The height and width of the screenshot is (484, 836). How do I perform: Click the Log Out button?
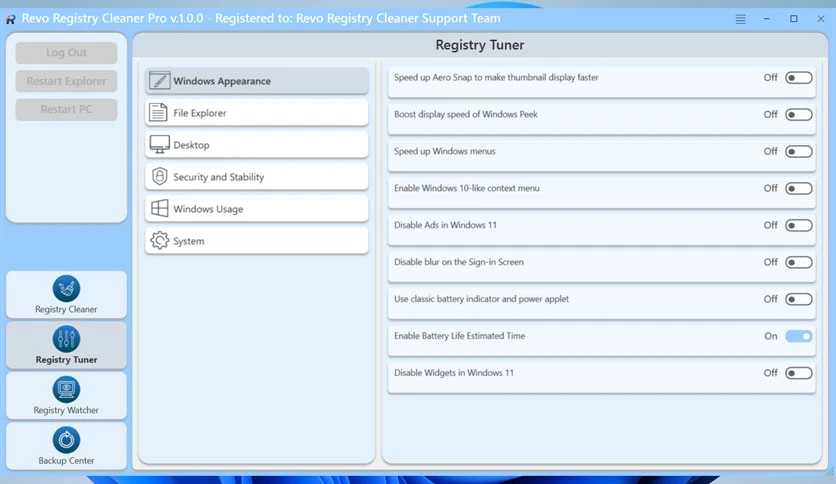coord(66,53)
